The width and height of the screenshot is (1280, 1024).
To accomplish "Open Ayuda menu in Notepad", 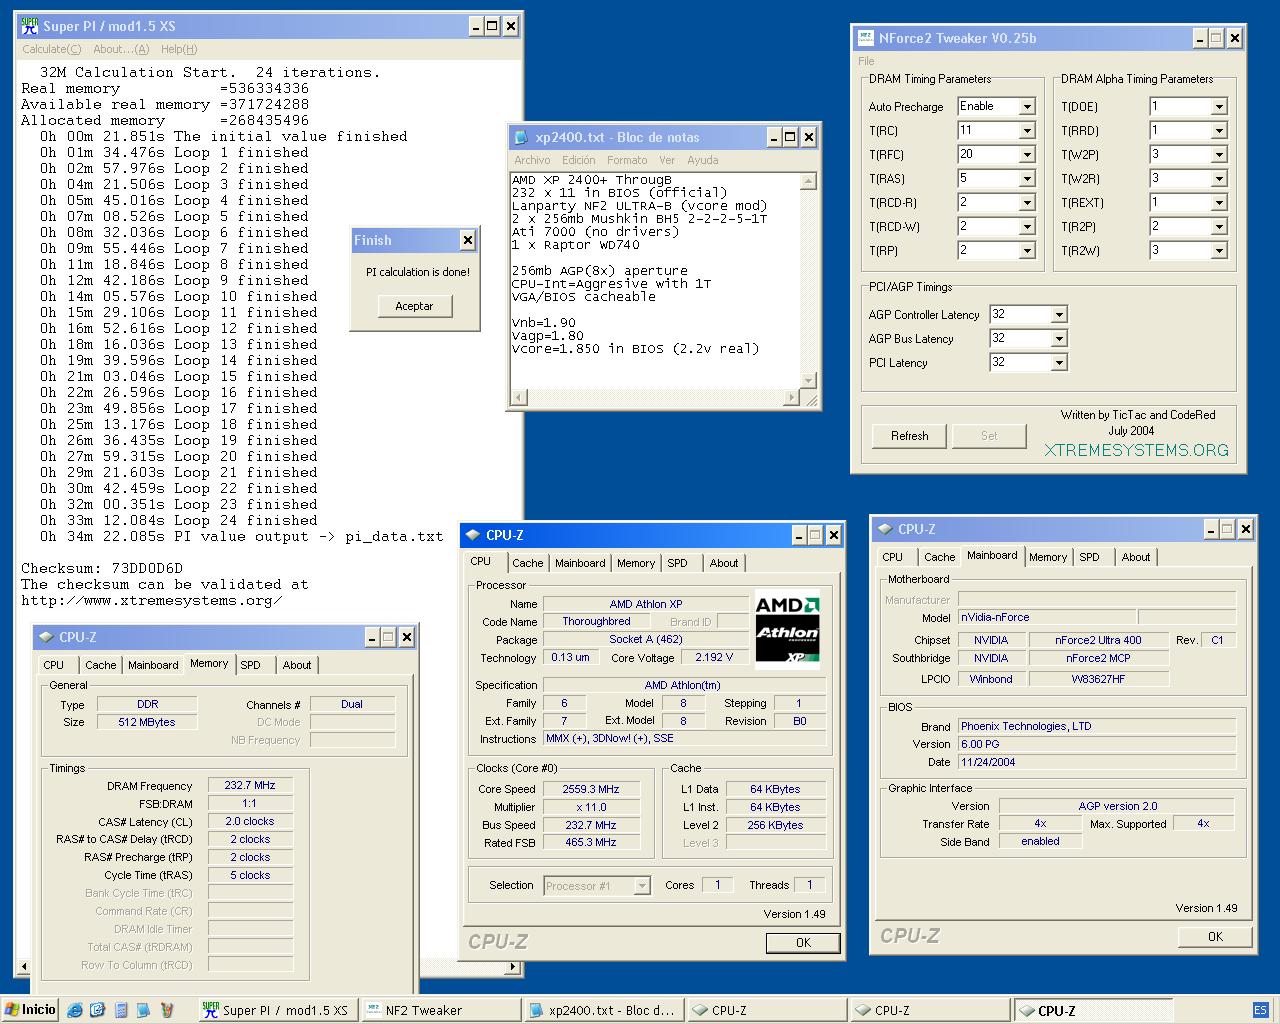I will [x=703, y=160].
